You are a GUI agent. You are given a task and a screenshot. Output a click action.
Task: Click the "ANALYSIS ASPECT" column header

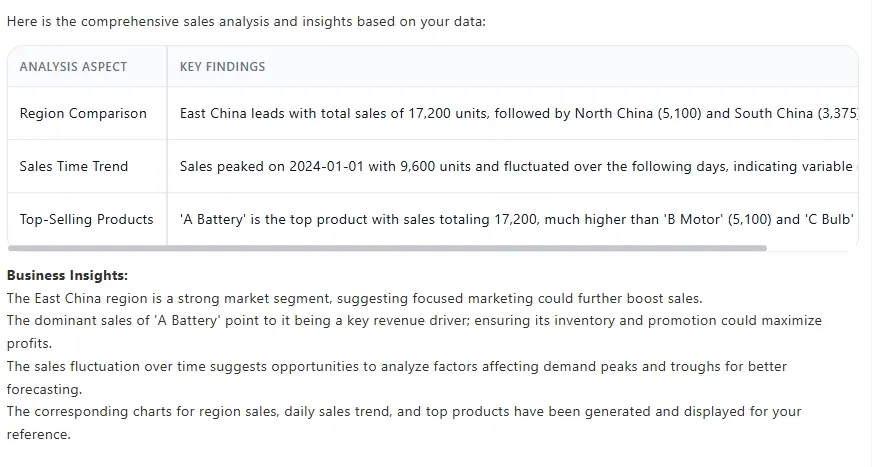73,67
